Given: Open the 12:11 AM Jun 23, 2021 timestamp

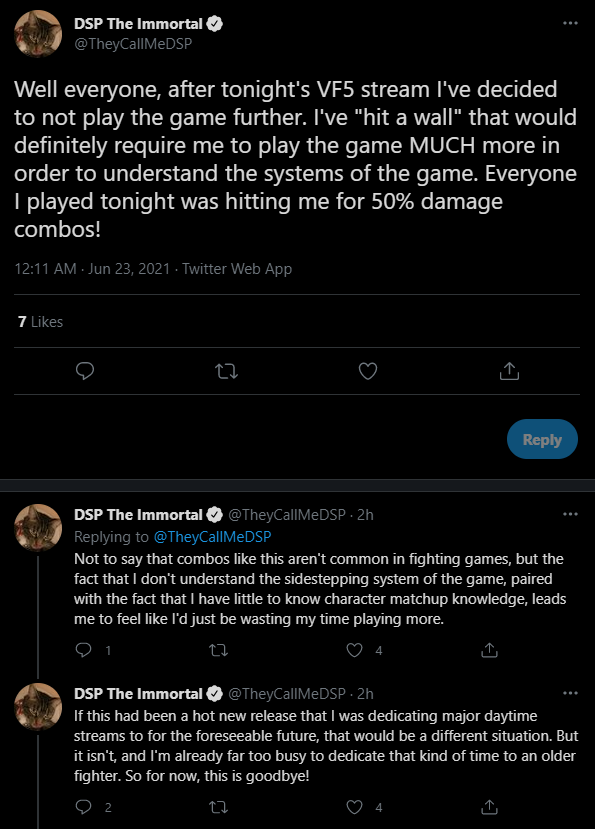Looking at the screenshot, I should 92,269.
